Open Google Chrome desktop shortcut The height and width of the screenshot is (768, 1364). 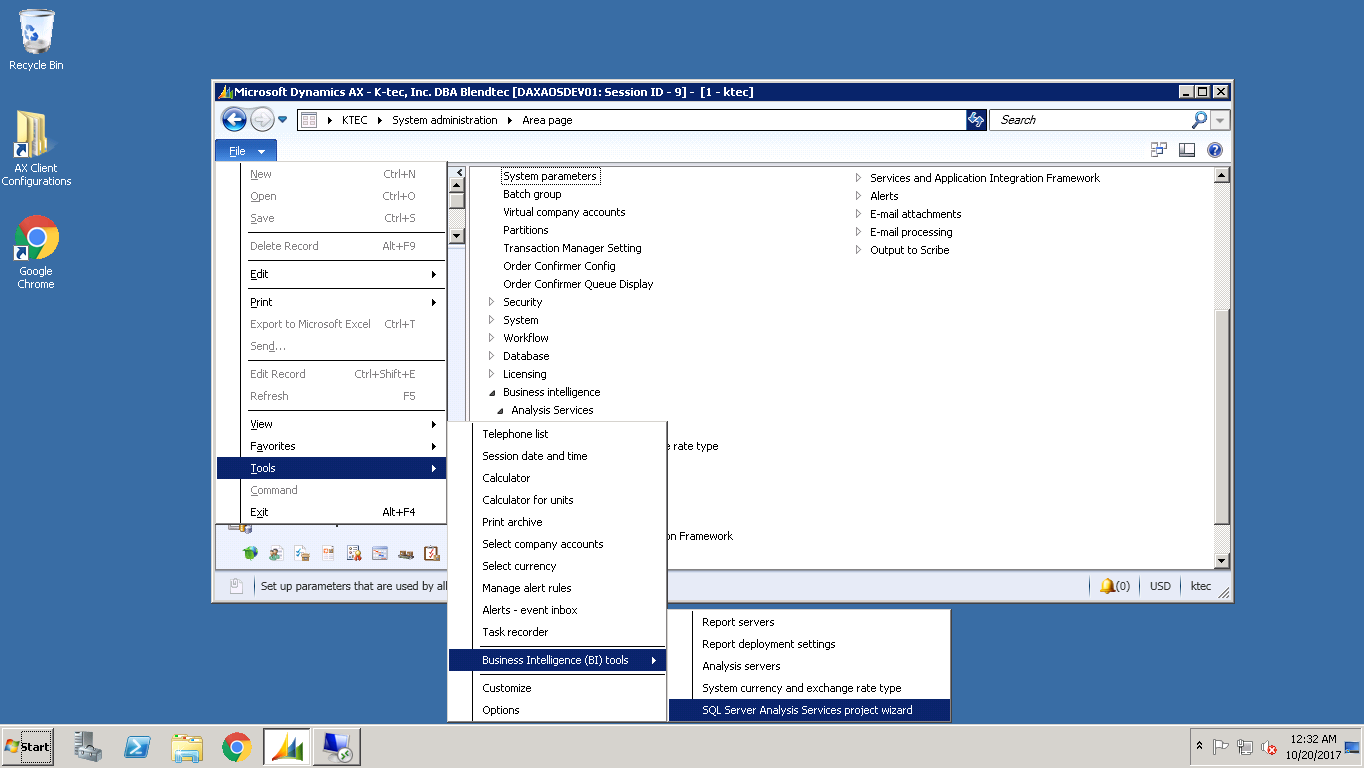(36, 252)
